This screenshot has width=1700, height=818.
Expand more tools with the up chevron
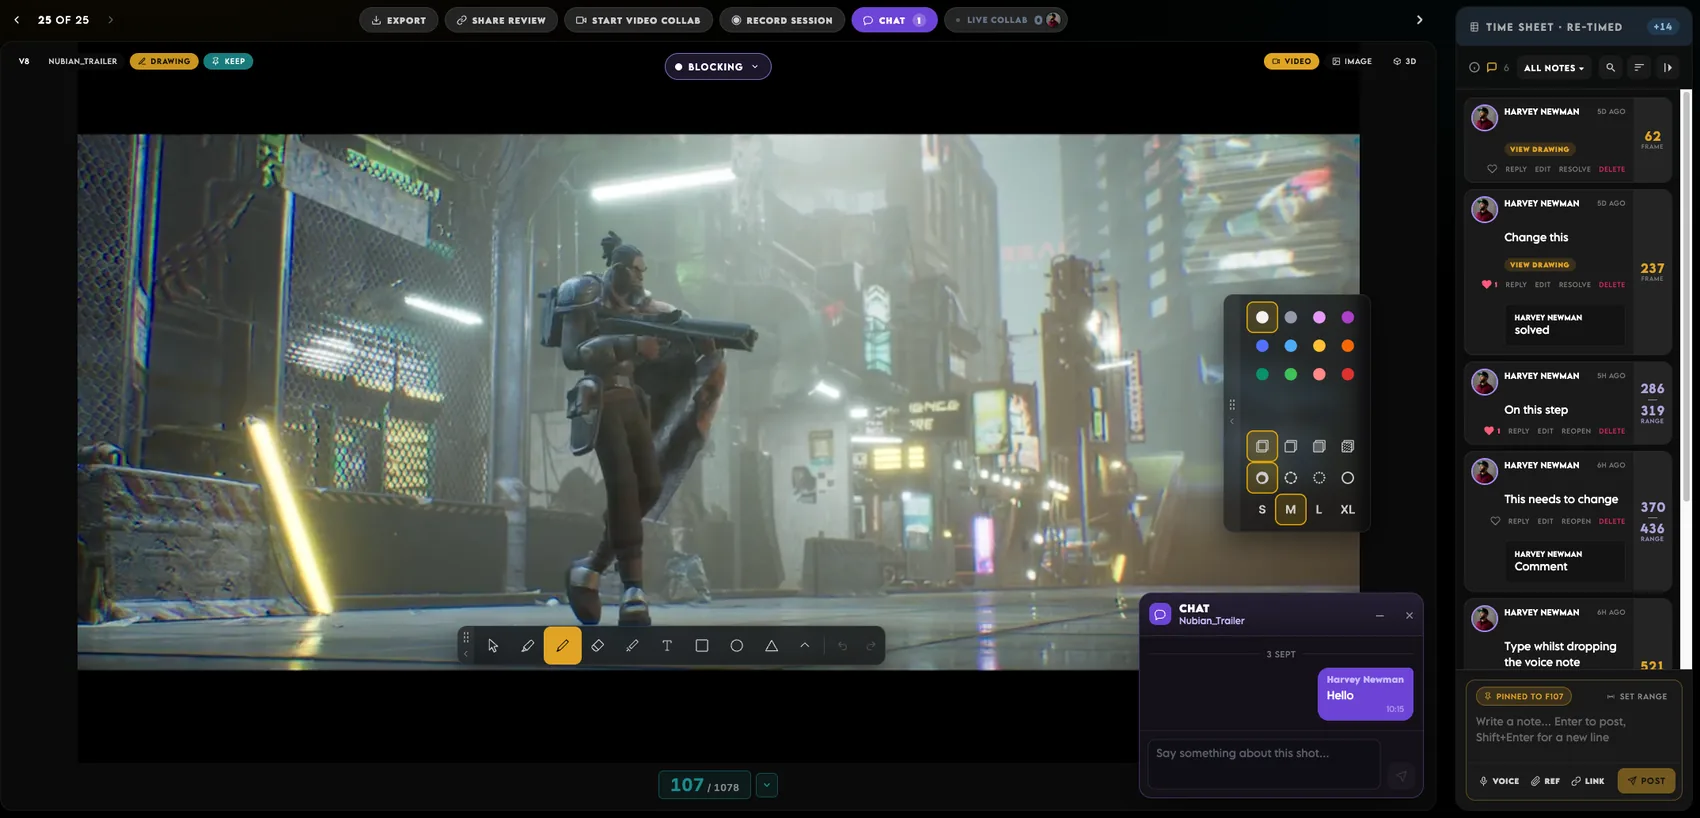pos(805,646)
